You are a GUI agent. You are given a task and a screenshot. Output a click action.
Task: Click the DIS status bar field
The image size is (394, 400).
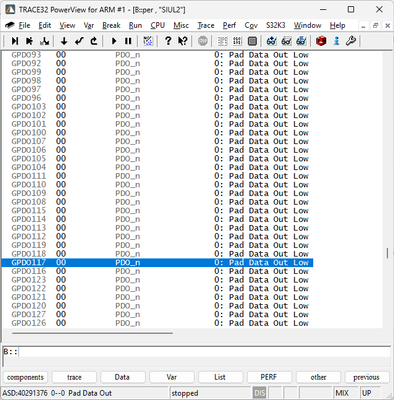point(259,393)
